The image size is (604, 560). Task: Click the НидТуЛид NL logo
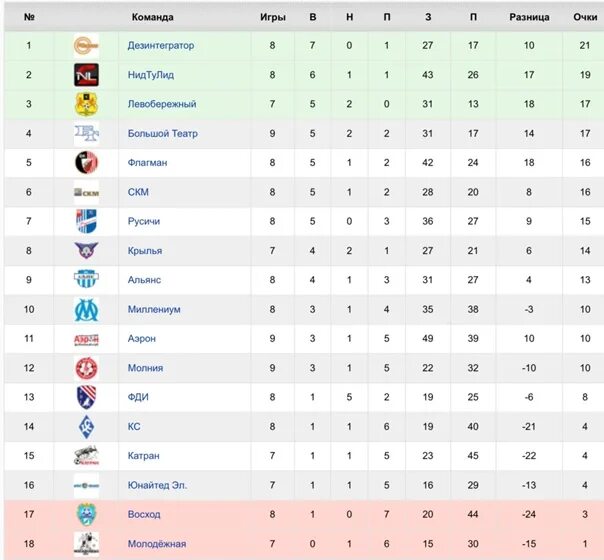point(86,75)
